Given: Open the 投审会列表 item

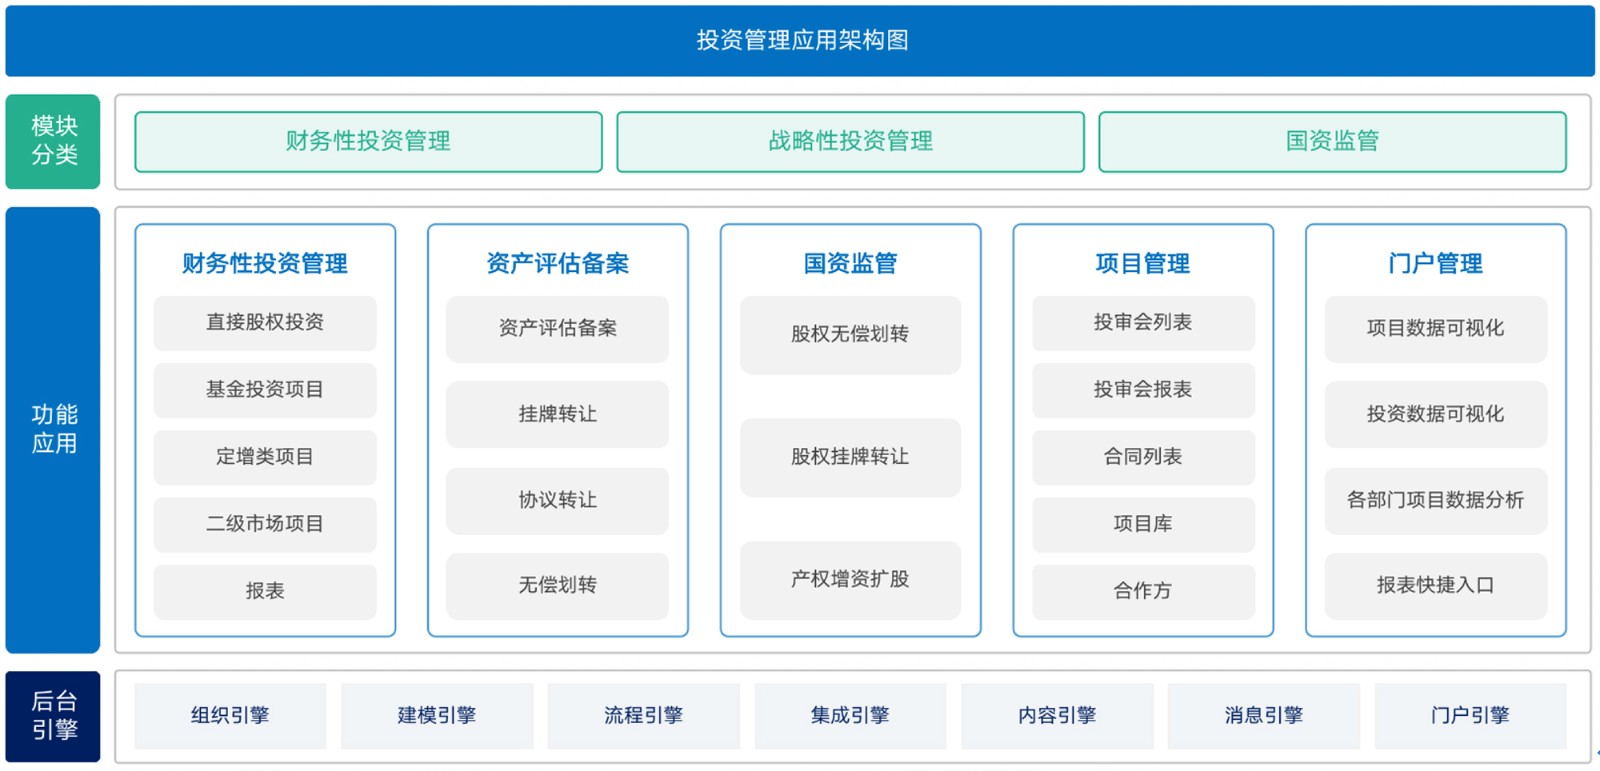Looking at the screenshot, I should click(x=1143, y=323).
